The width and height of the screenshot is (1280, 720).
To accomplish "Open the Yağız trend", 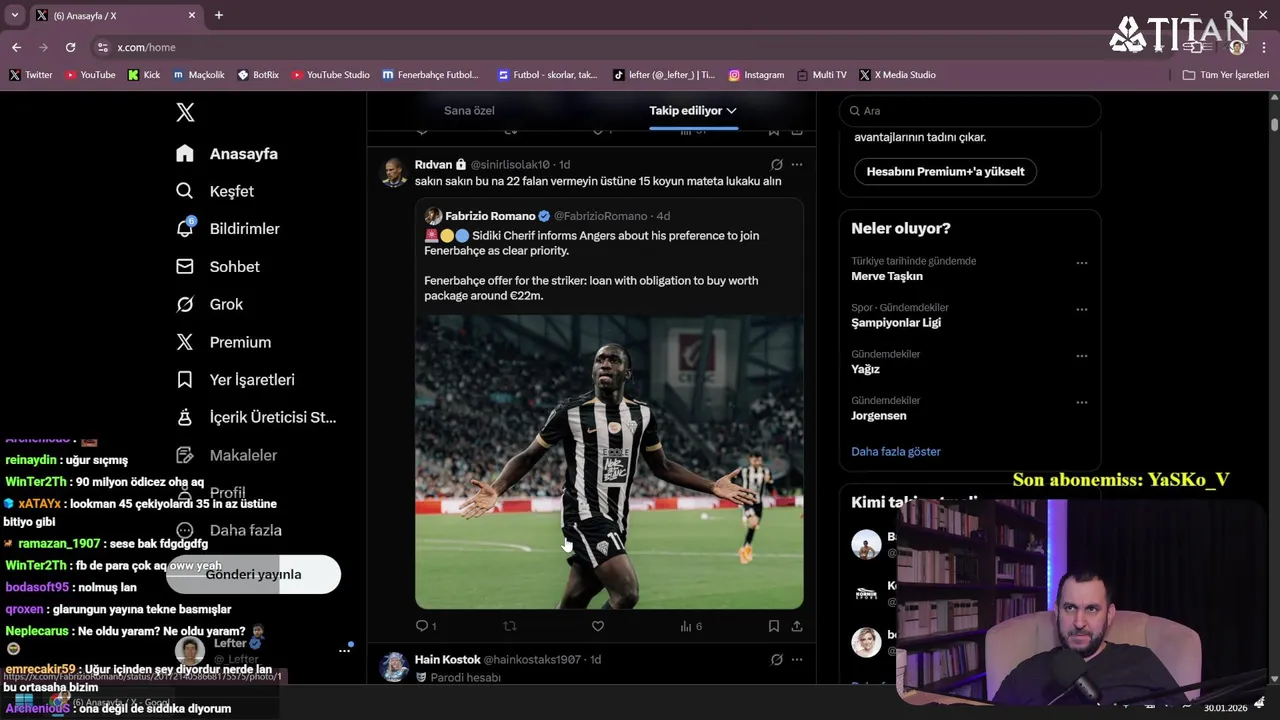I will pyautogui.click(x=865, y=369).
